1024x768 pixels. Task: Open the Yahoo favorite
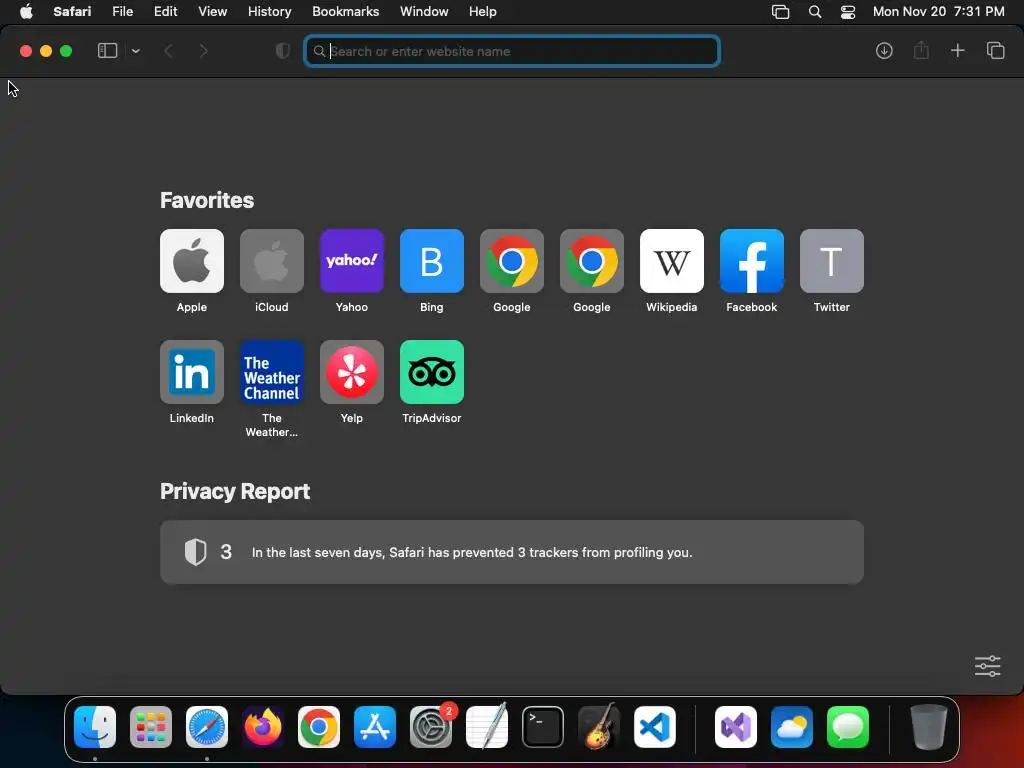(351, 261)
